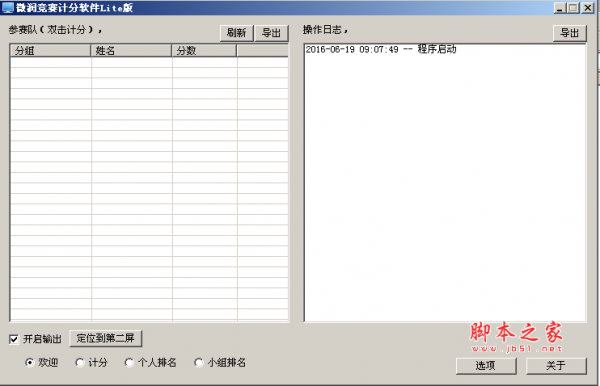Image resolution: width=600 pixels, height=386 pixels.
Task: Open the 关于 about dialog
Action: tap(556, 366)
